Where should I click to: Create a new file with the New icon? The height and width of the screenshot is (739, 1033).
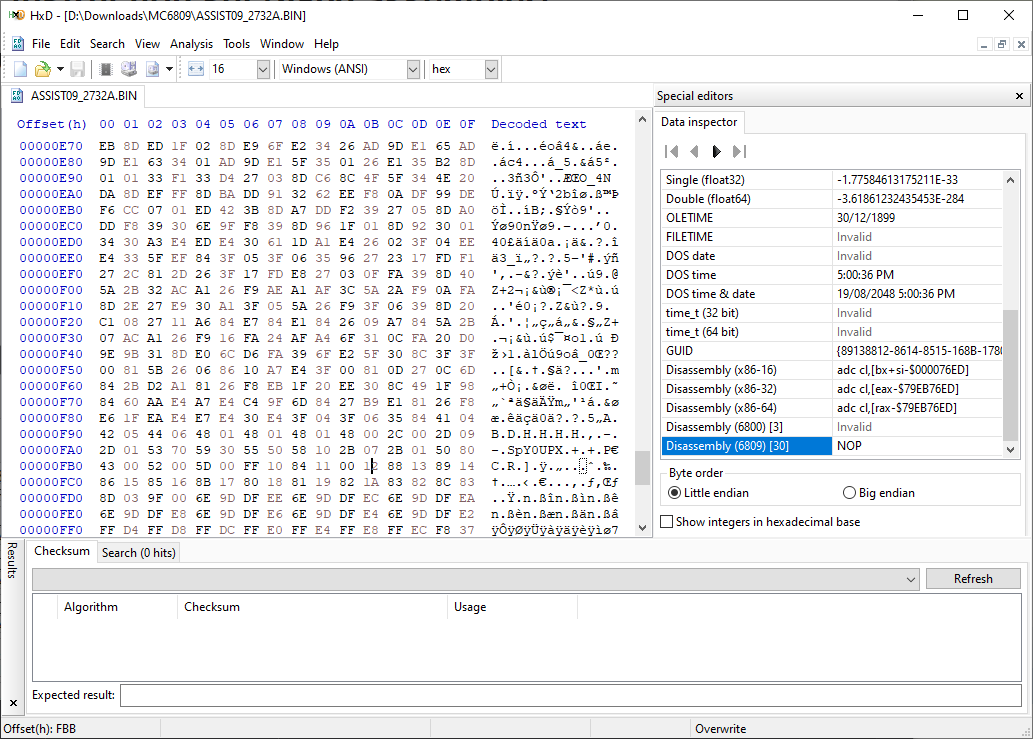pos(20,69)
